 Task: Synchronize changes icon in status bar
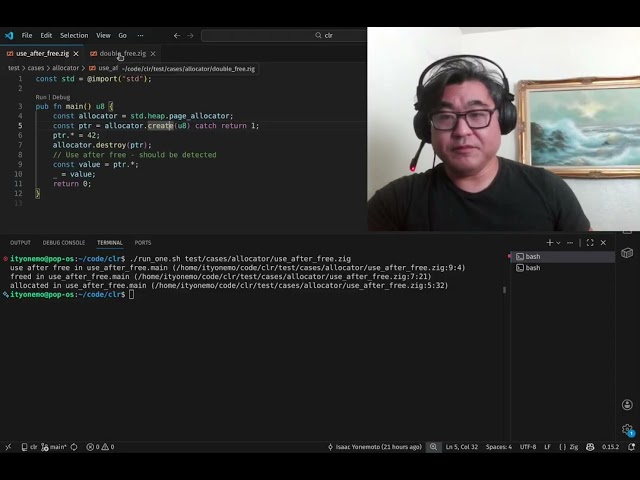coord(74,447)
